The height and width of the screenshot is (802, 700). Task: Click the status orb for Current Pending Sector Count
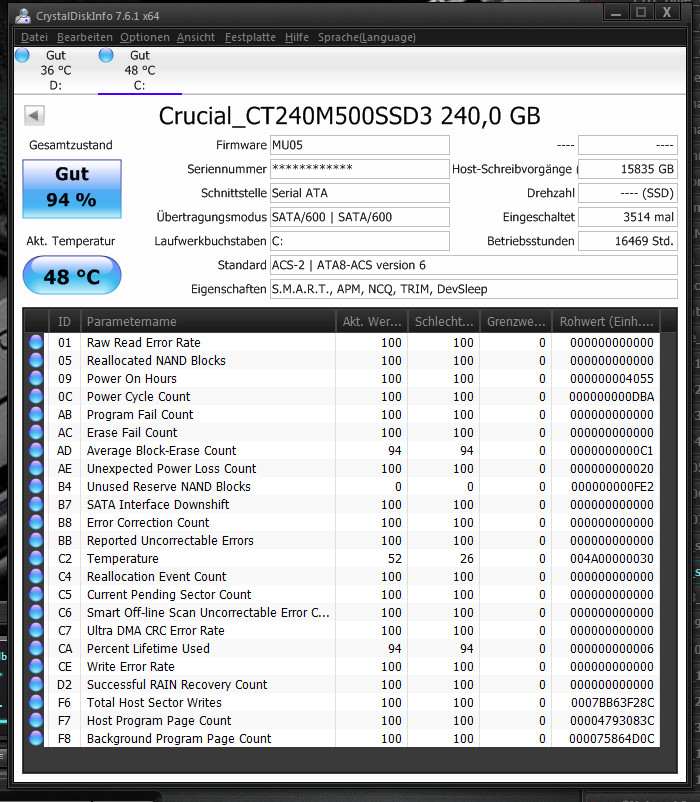[x=36, y=595]
